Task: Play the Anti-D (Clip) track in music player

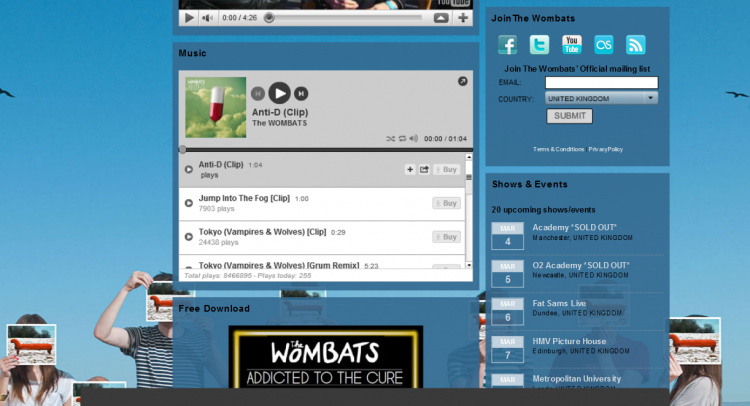Action: point(279,93)
